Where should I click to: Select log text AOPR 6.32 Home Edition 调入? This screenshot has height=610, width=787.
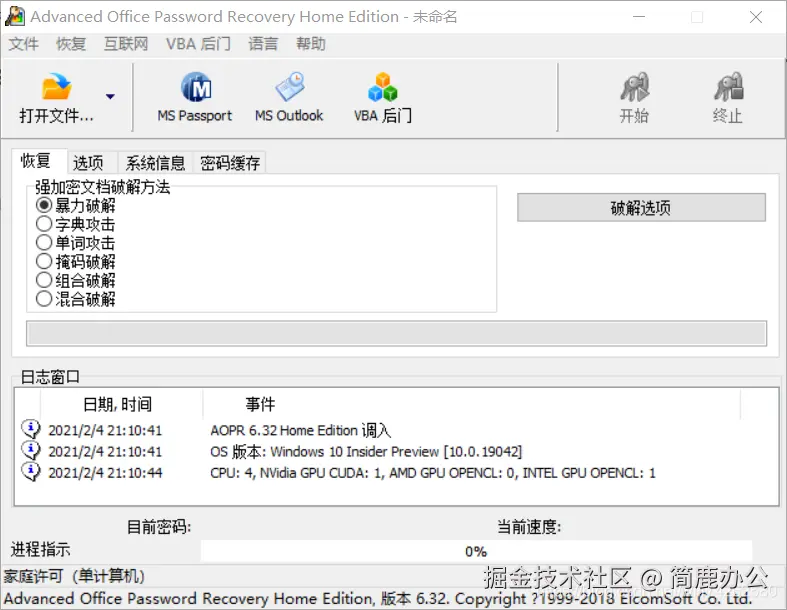(301, 430)
